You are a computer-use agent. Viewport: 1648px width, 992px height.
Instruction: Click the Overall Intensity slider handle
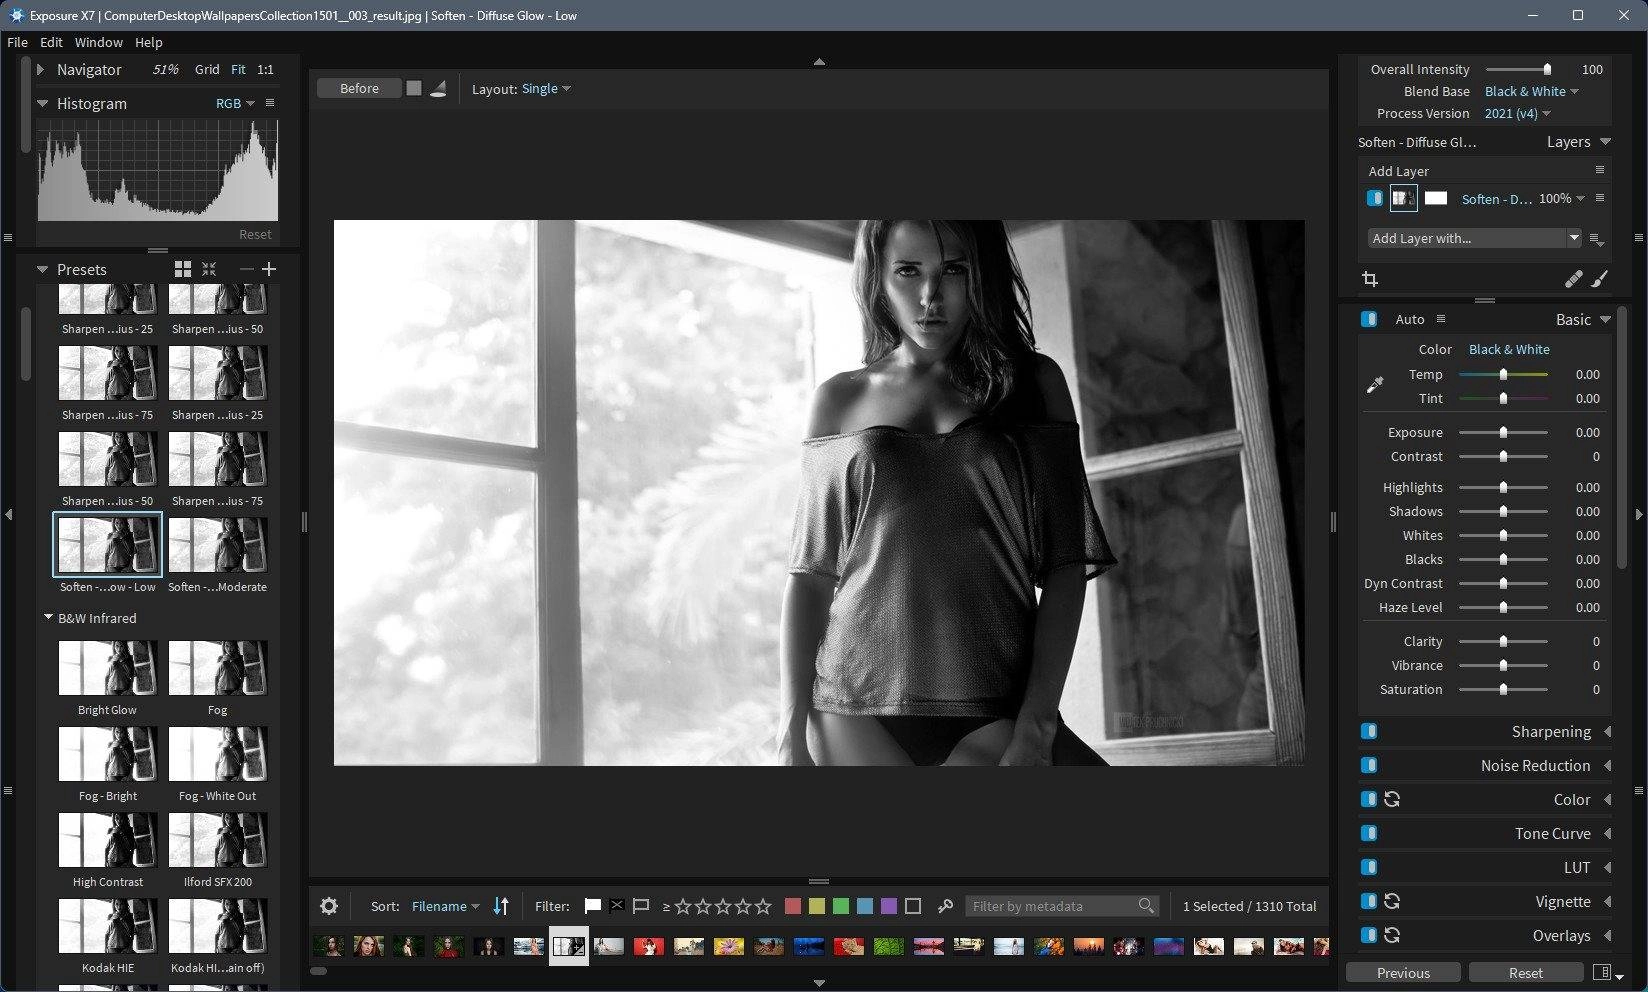pos(1547,69)
